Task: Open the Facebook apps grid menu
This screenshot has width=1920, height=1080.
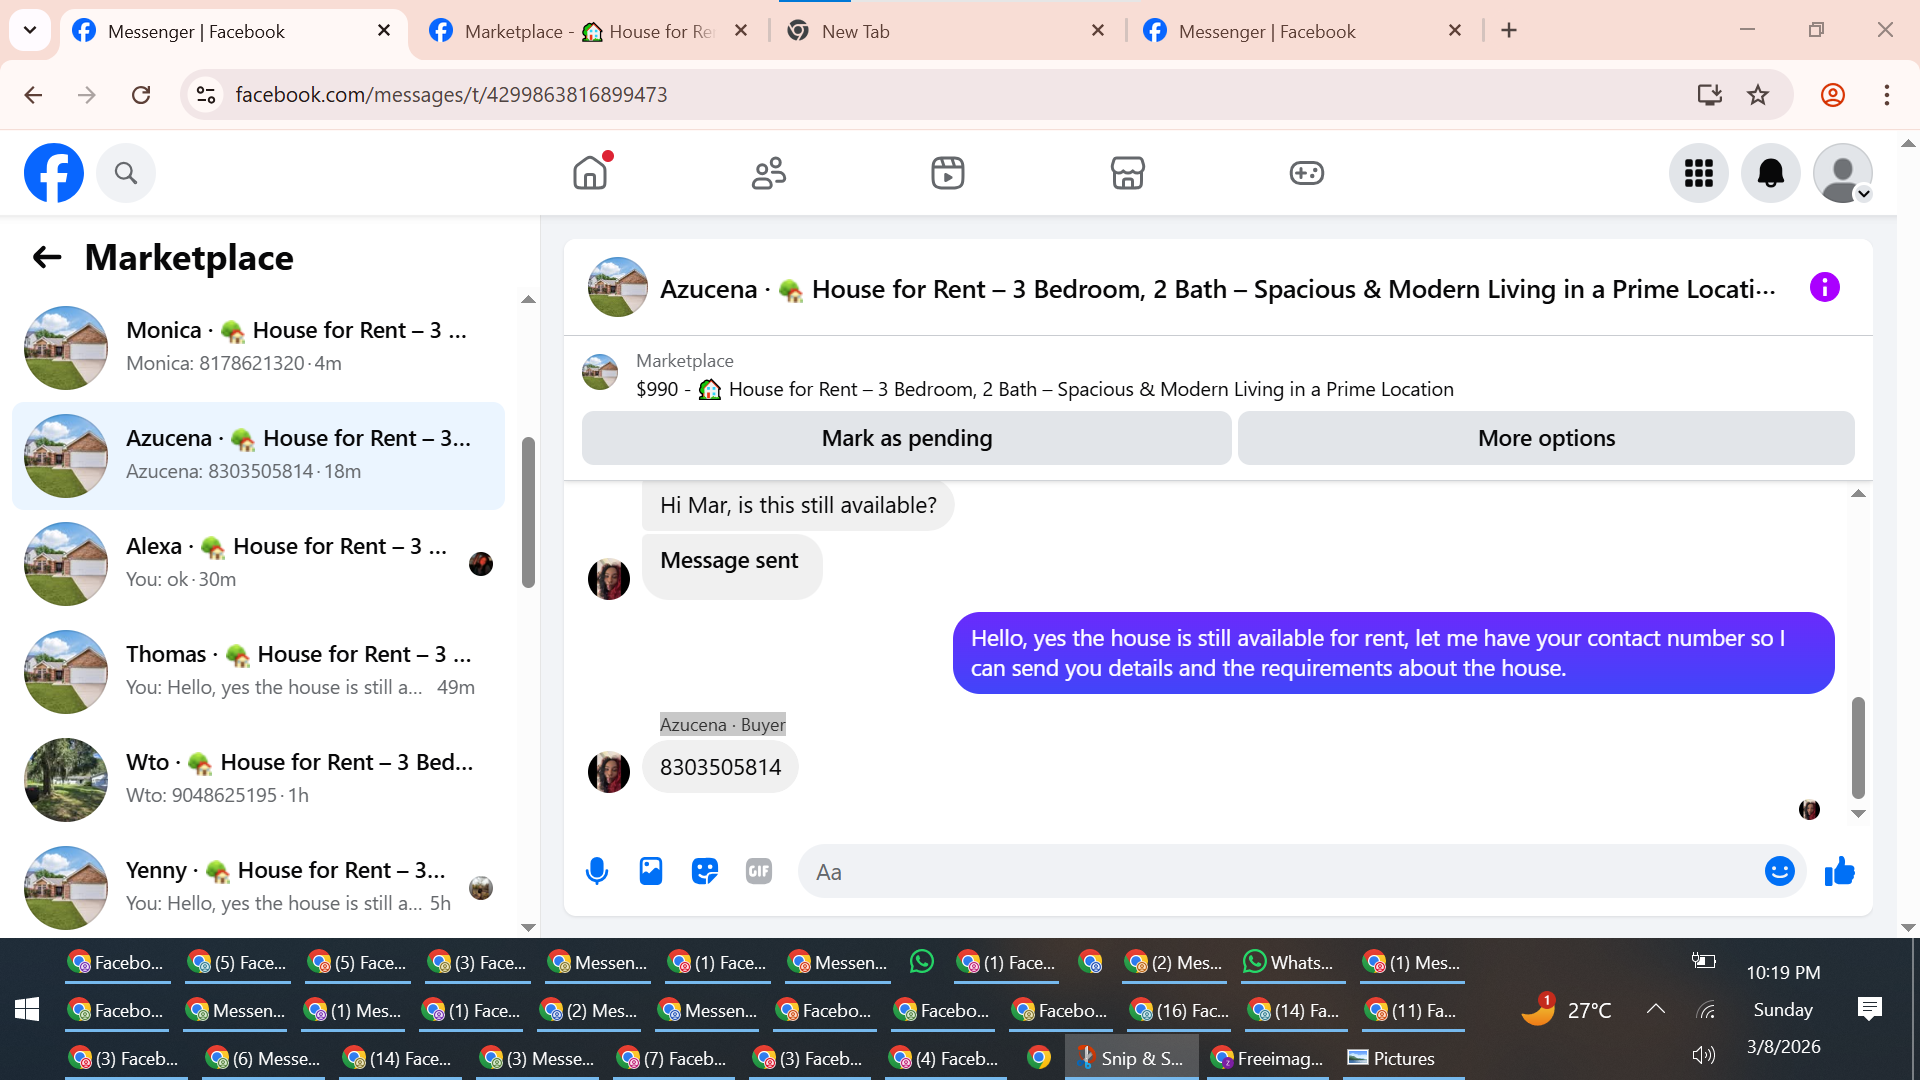Action: pyautogui.click(x=1698, y=173)
